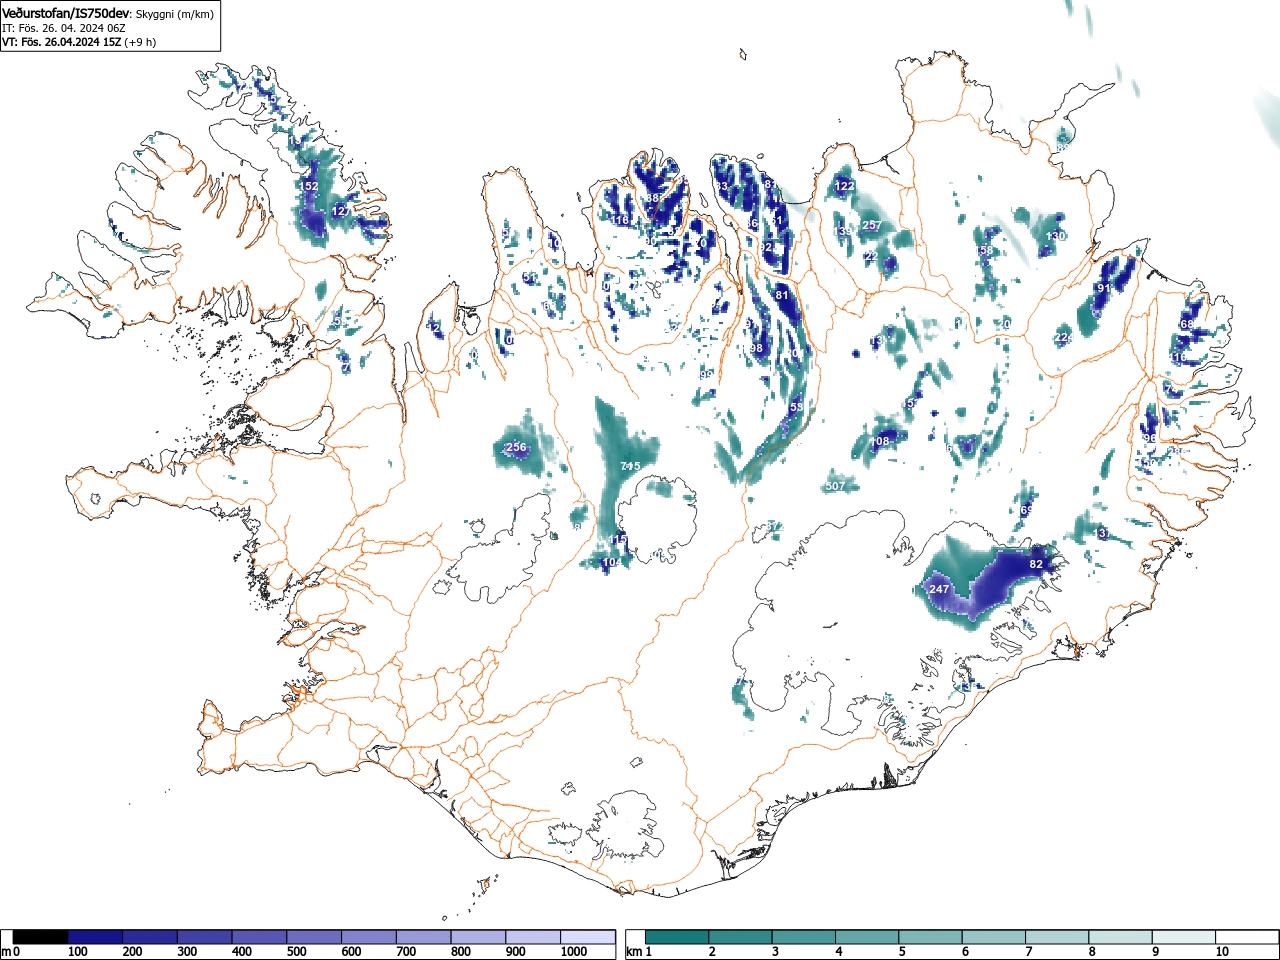Click the "130" visibility value label

coord(1056,236)
